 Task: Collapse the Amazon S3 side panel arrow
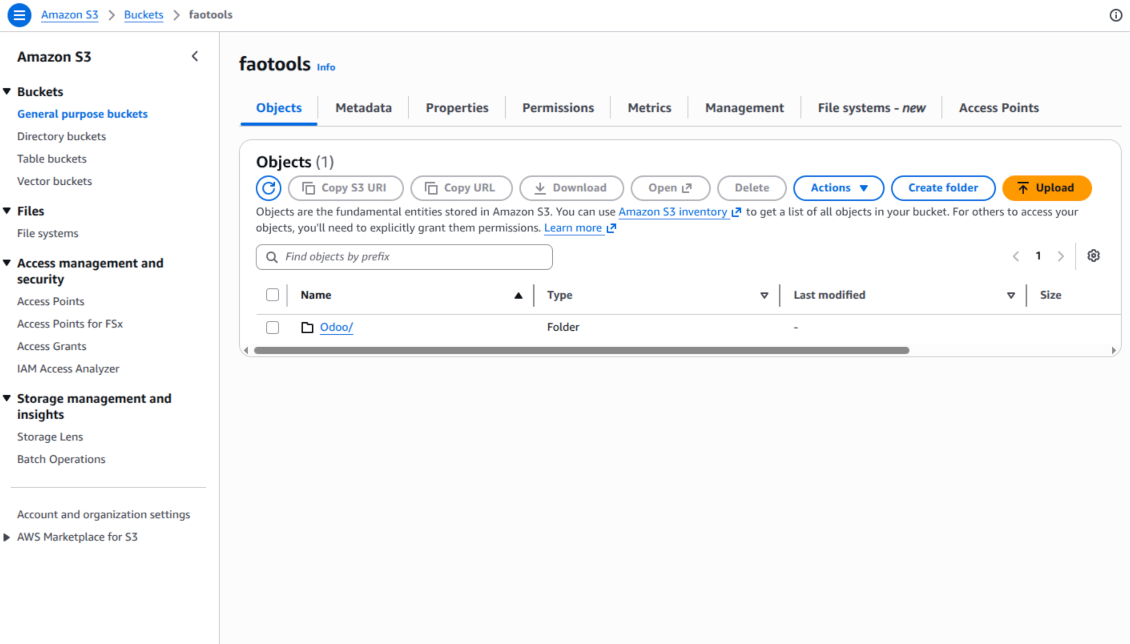(x=195, y=56)
